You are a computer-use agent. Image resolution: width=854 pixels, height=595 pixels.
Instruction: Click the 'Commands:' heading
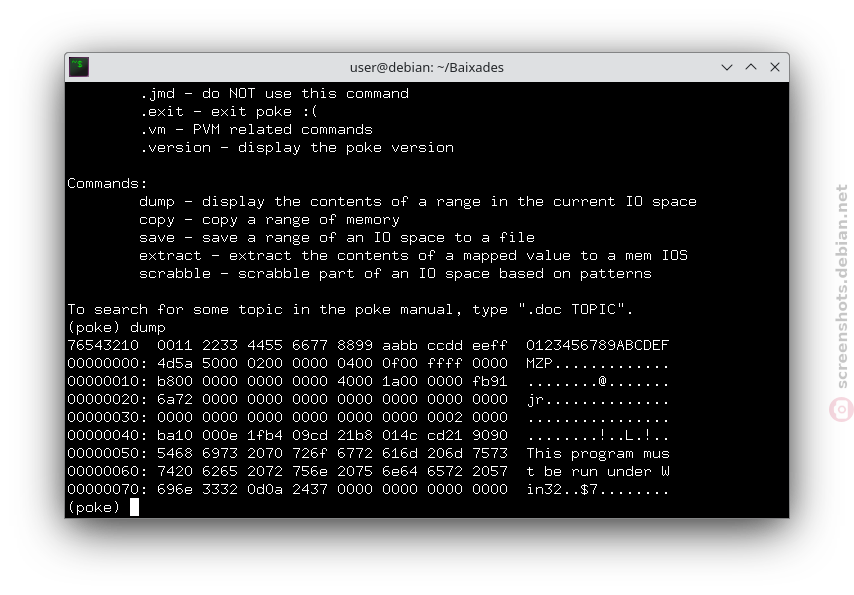(107, 184)
